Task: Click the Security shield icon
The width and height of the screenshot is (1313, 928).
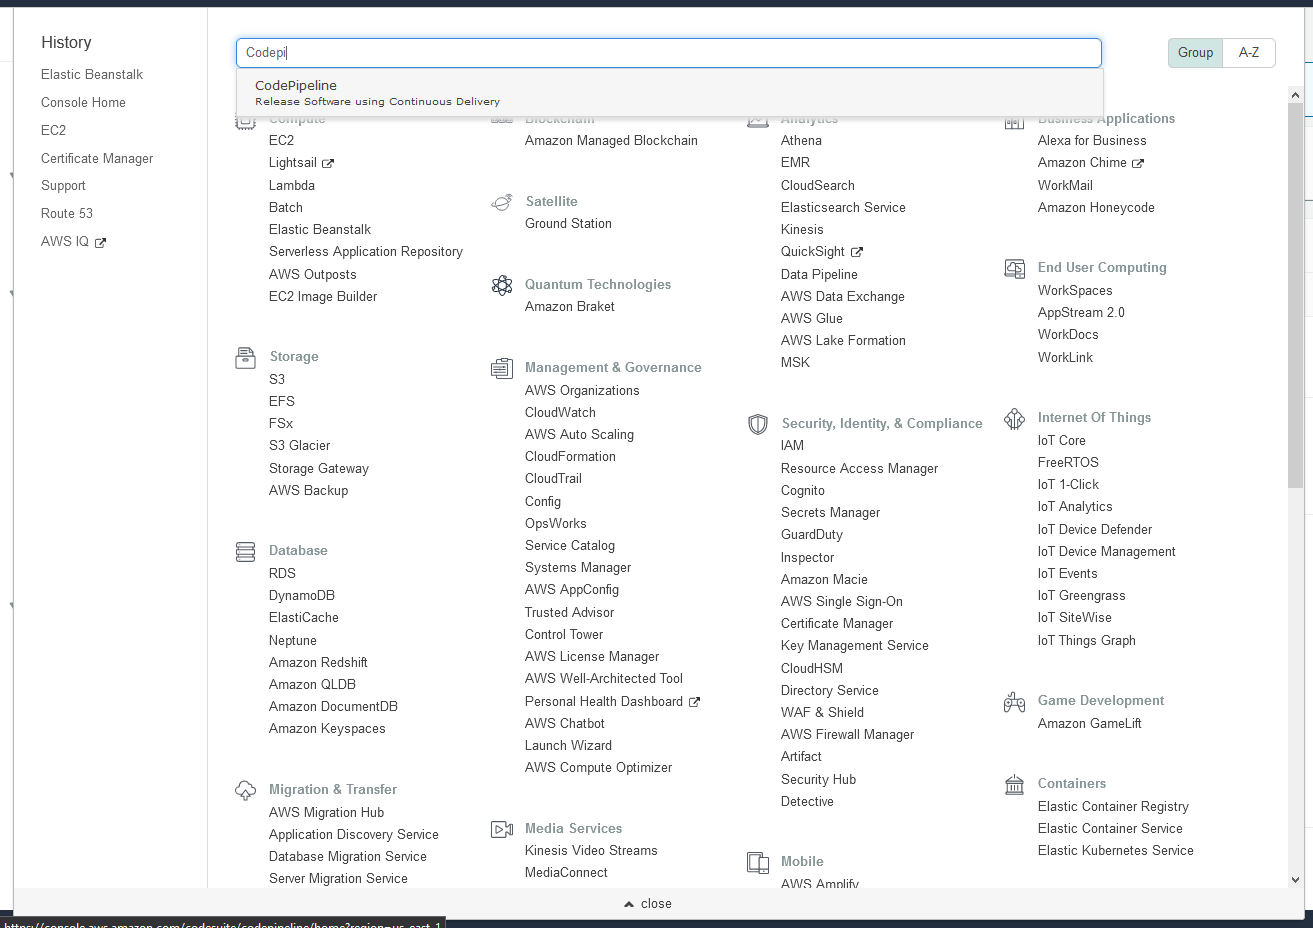Action: pos(758,424)
